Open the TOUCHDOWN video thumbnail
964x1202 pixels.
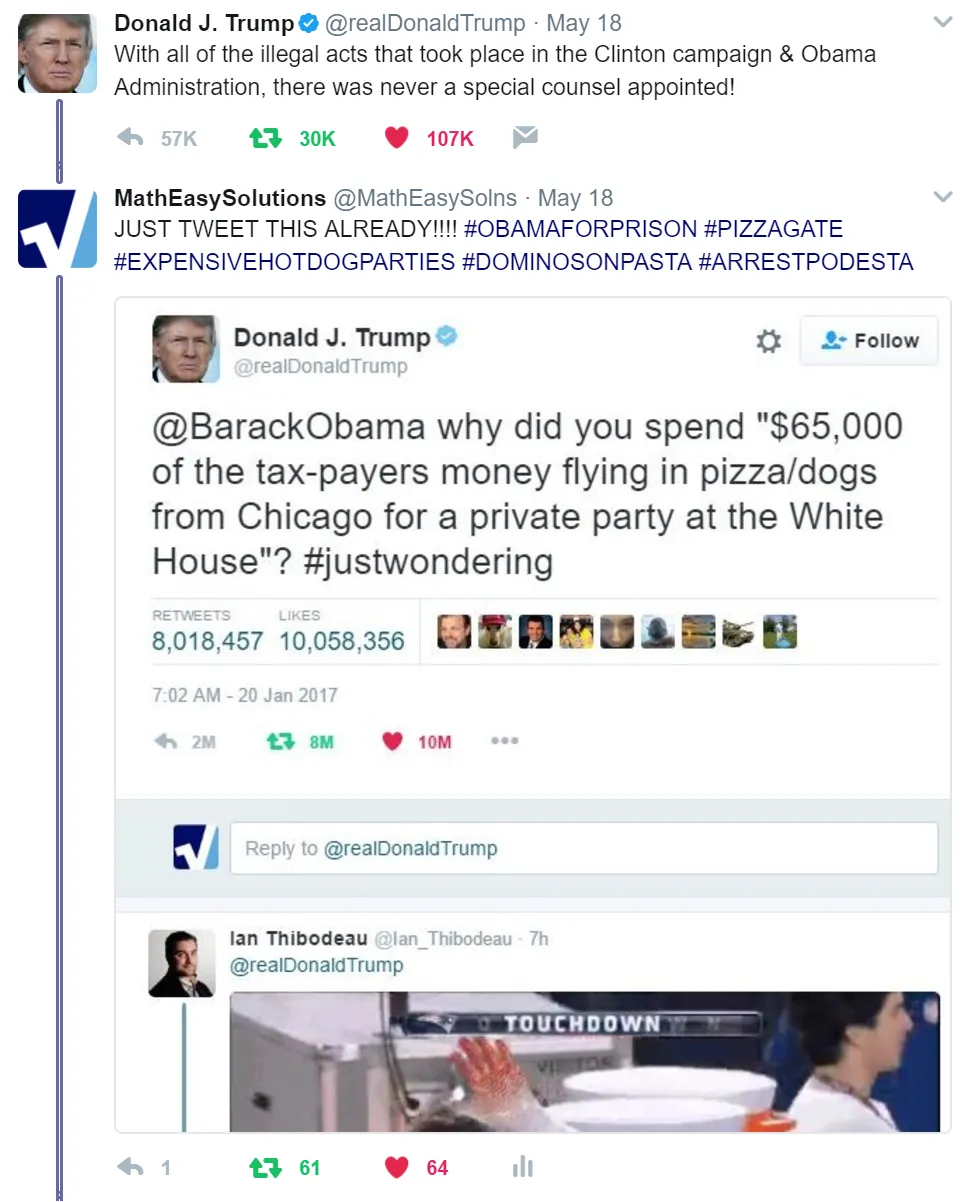[584, 1061]
